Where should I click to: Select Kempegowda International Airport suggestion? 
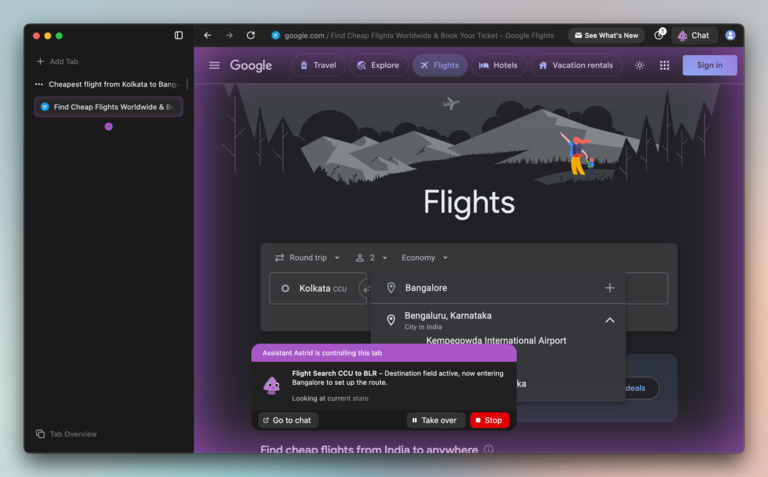pos(496,340)
